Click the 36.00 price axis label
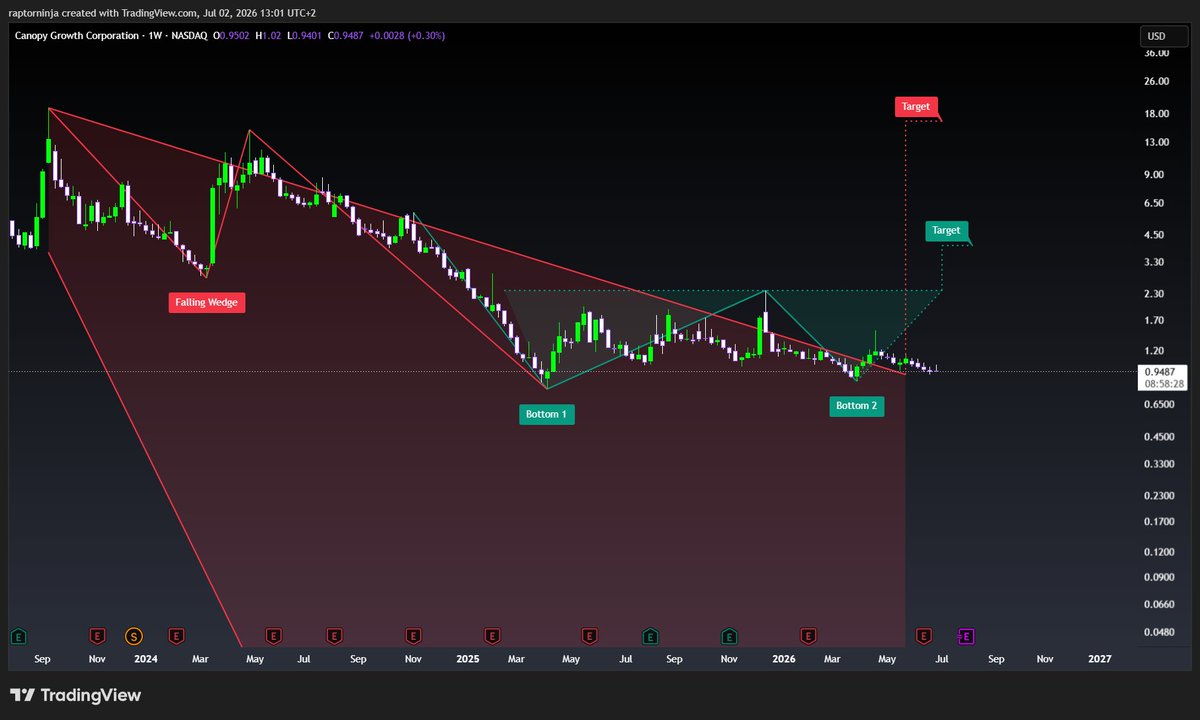 click(x=1157, y=53)
